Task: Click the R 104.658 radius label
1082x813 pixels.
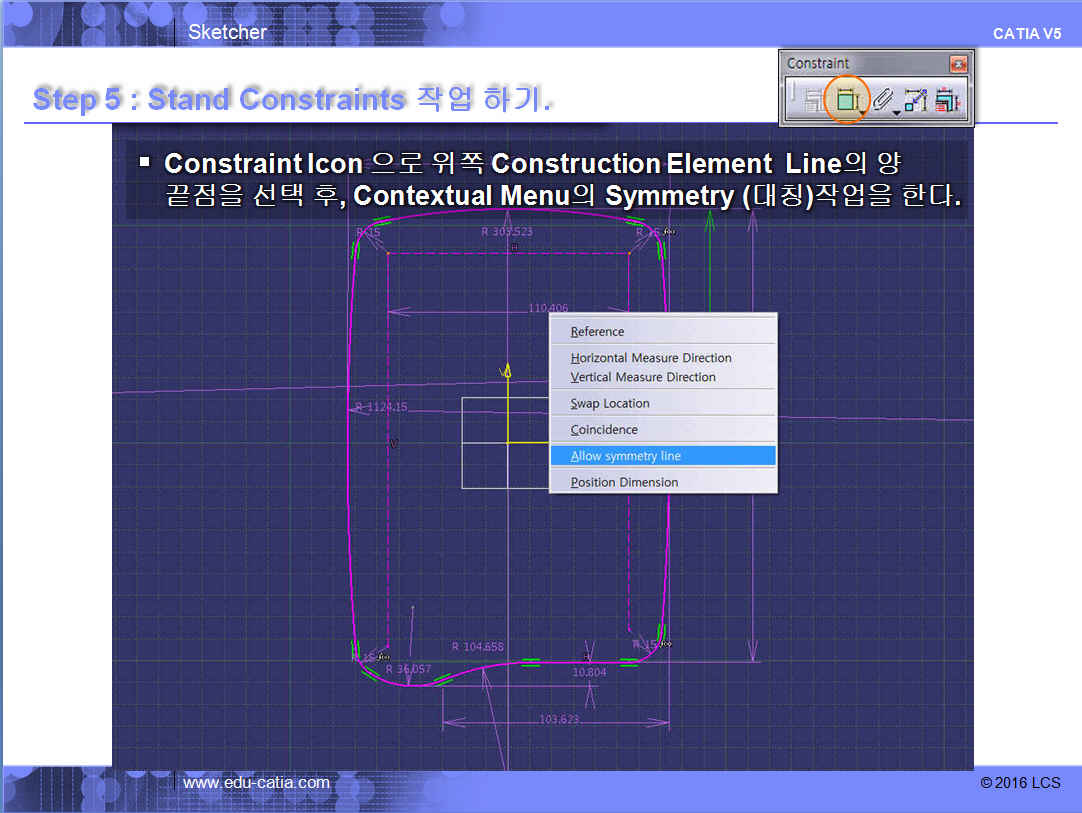Action: (x=478, y=647)
